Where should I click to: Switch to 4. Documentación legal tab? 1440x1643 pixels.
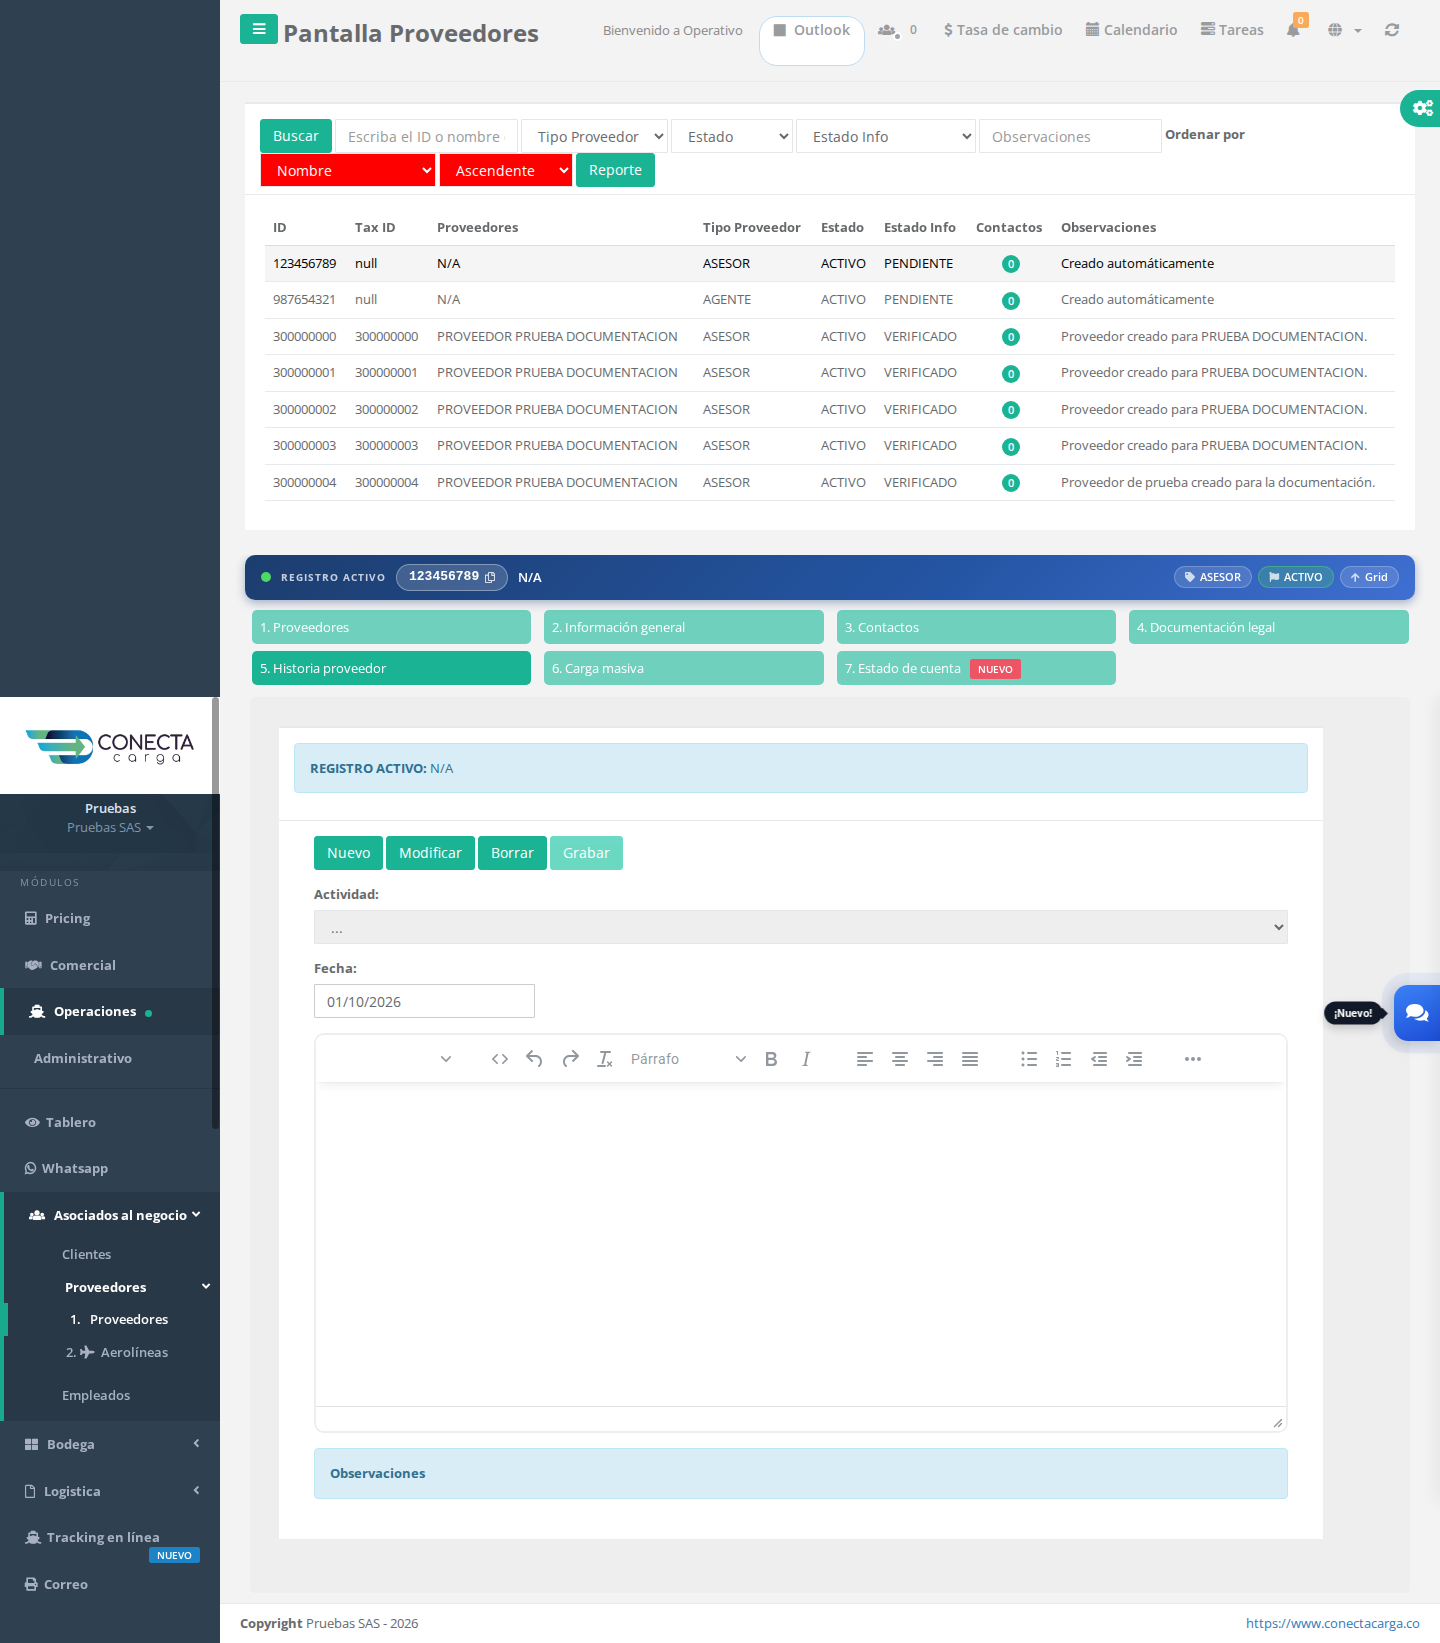click(x=1268, y=627)
